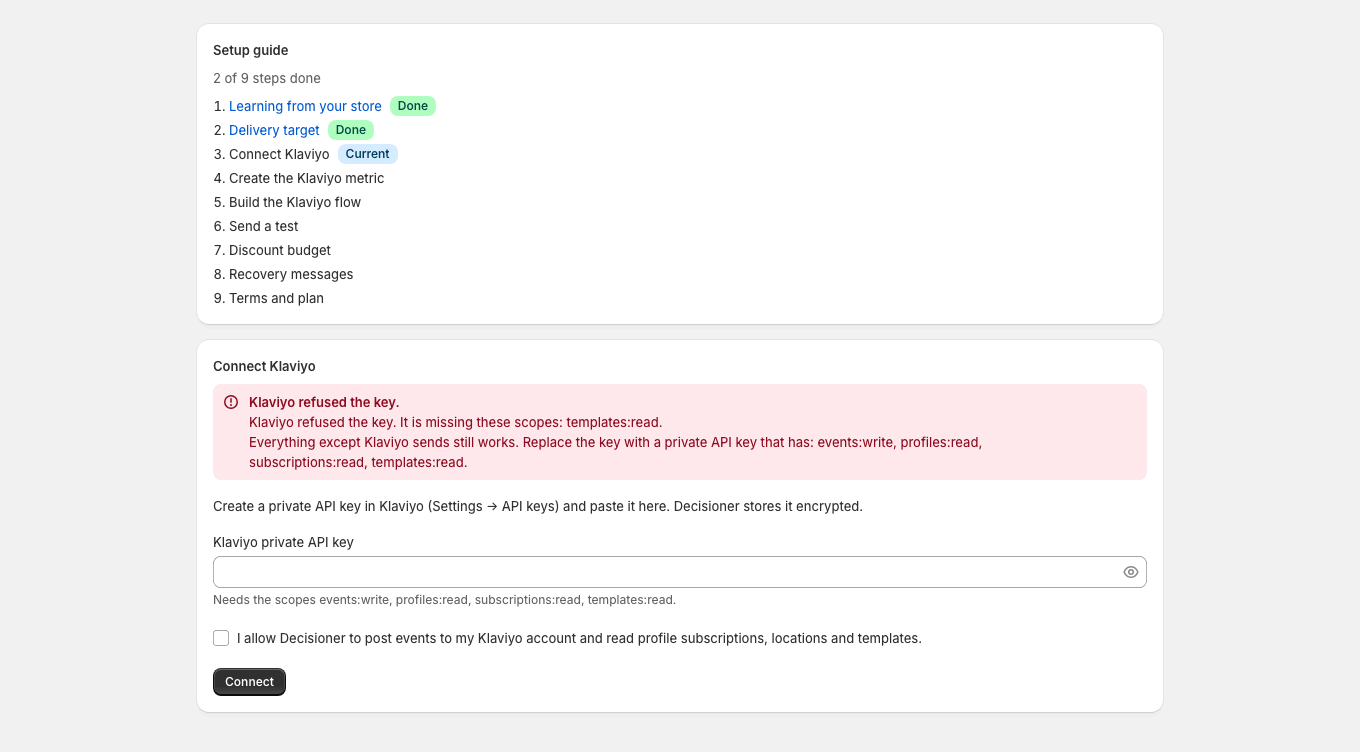Viewport: 1360px width, 752px height.
Task: Click the Done badge beside Delivery target
Action: [351, 130]
